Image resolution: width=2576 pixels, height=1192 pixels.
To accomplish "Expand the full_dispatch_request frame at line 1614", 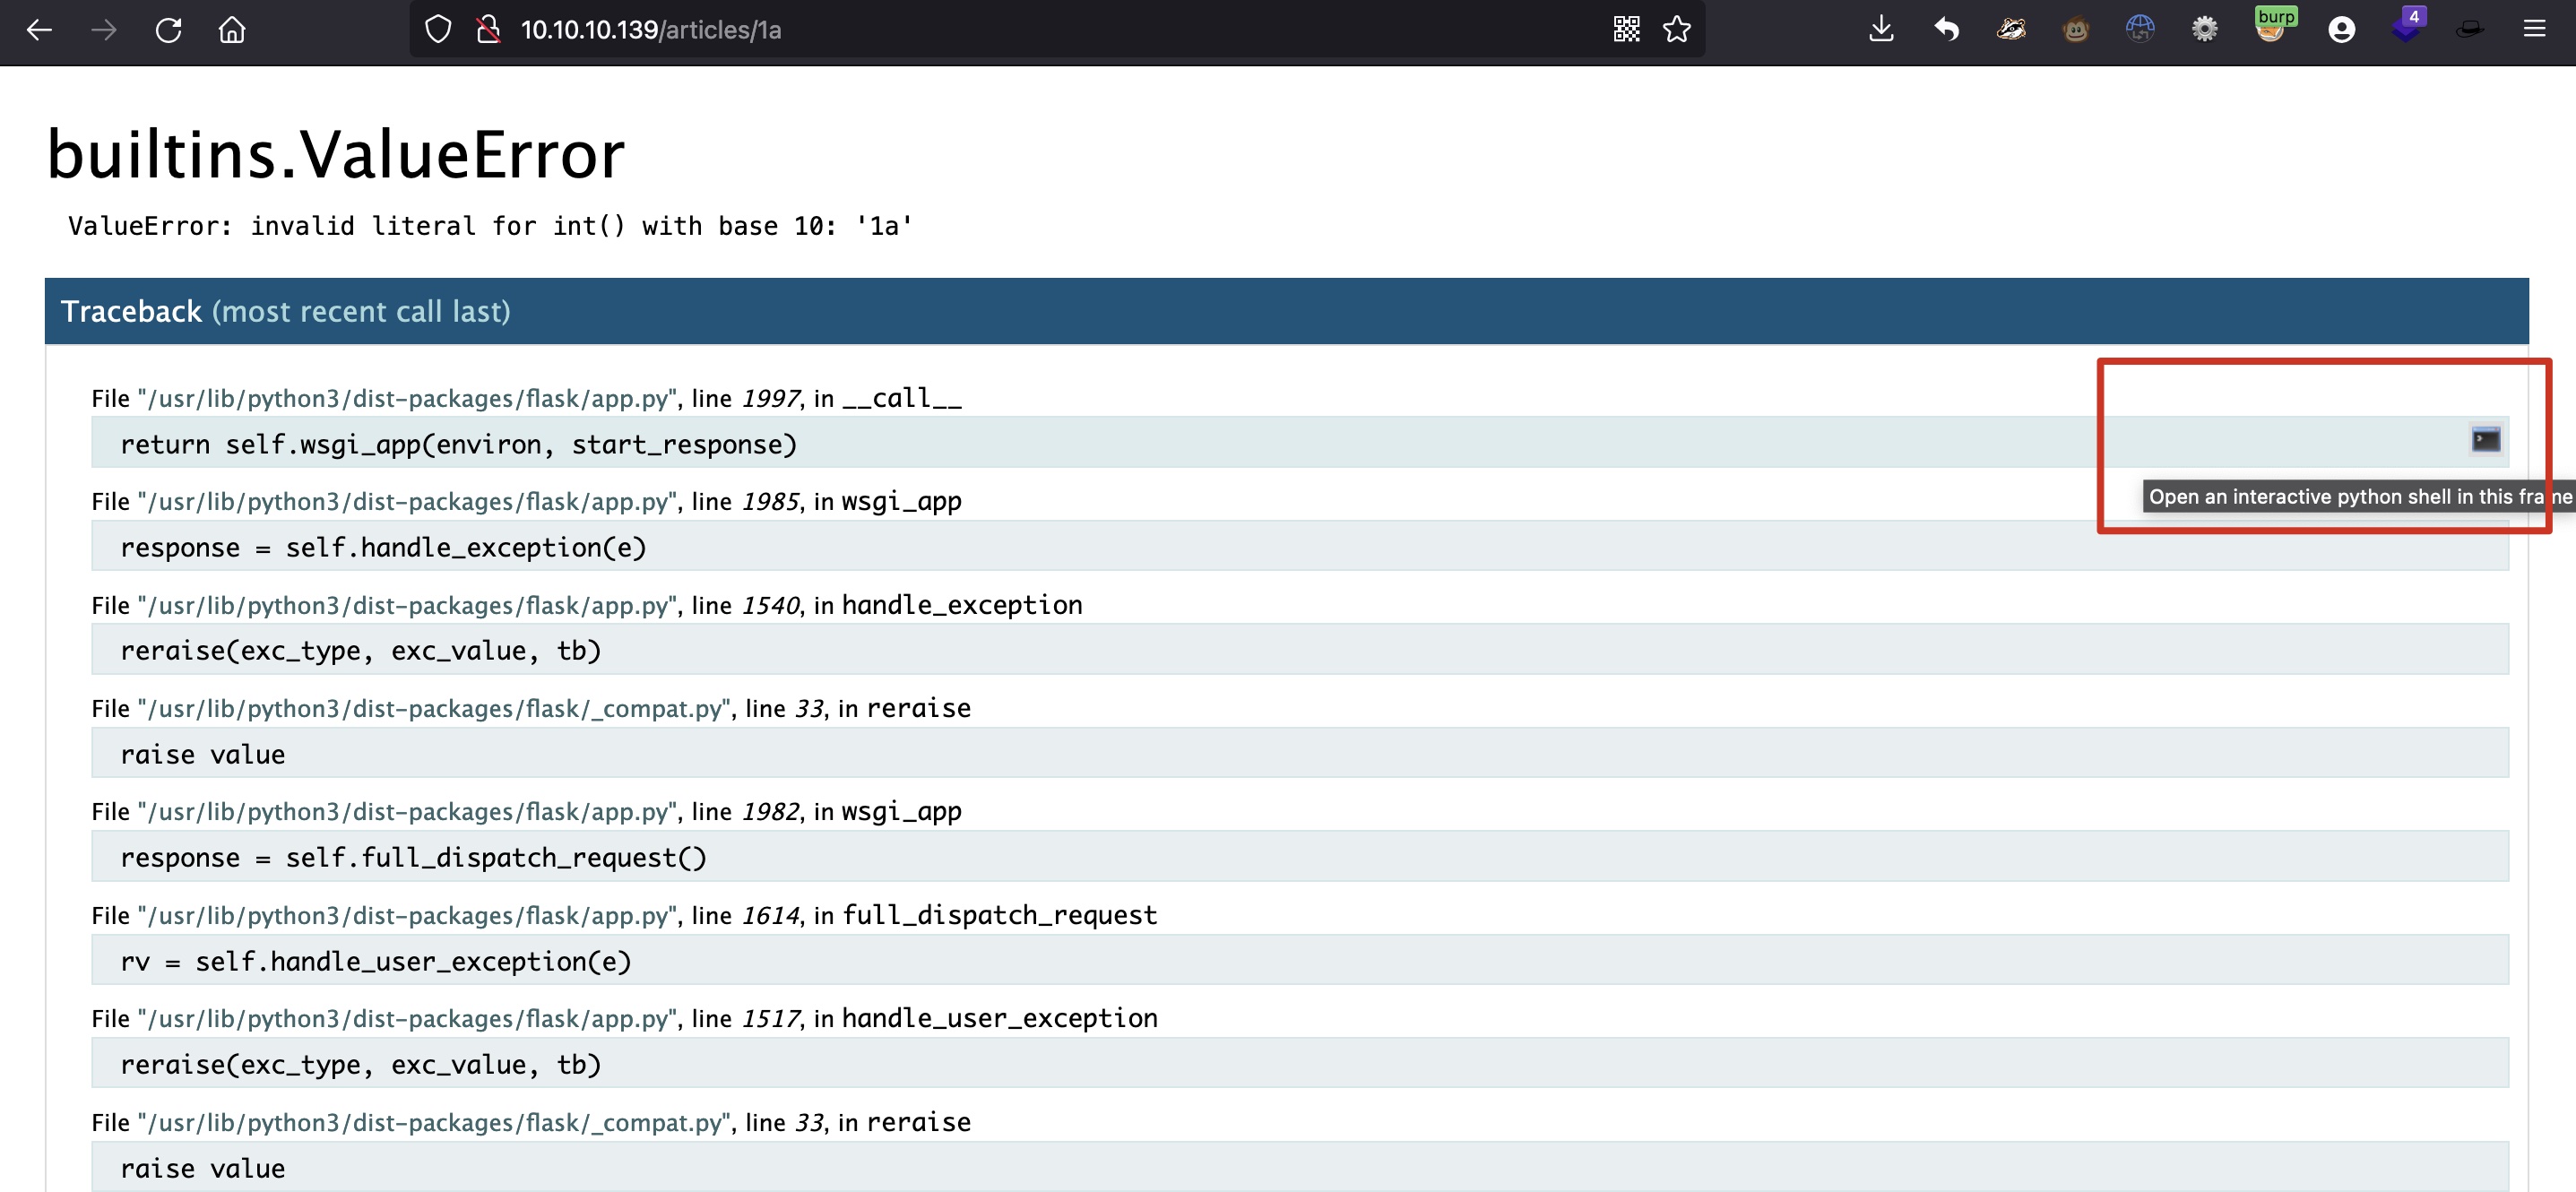I will [375, 961].
